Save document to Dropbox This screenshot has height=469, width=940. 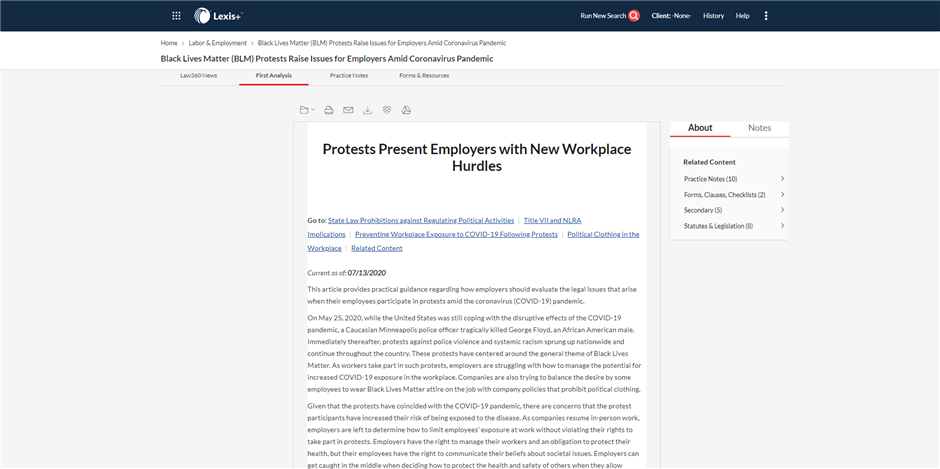coord(387,110)
